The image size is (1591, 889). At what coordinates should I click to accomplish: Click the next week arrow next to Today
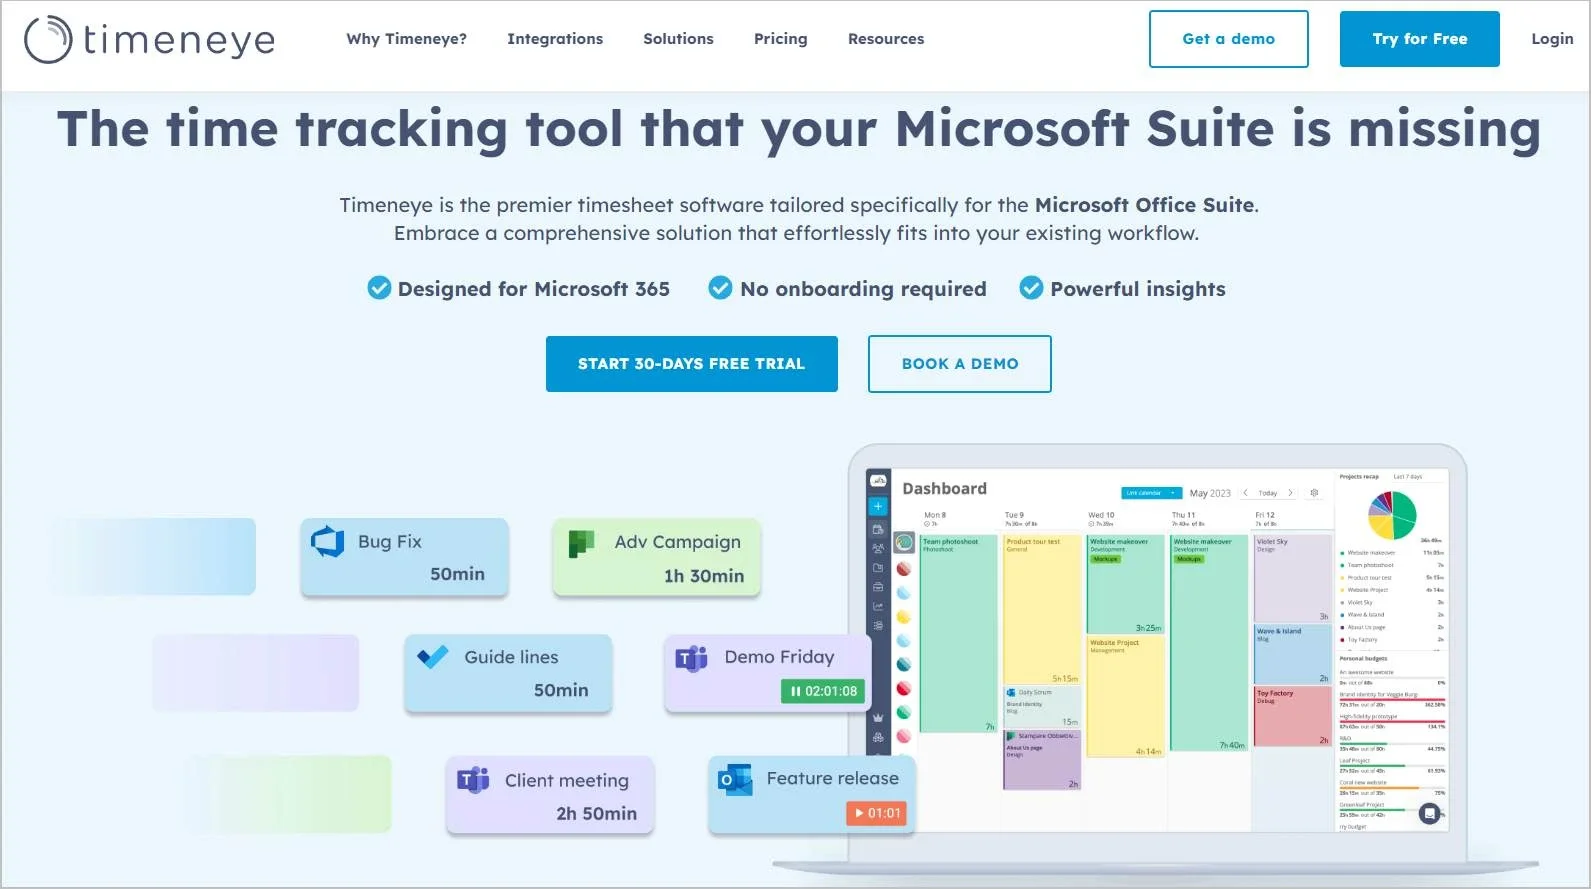1290,492
